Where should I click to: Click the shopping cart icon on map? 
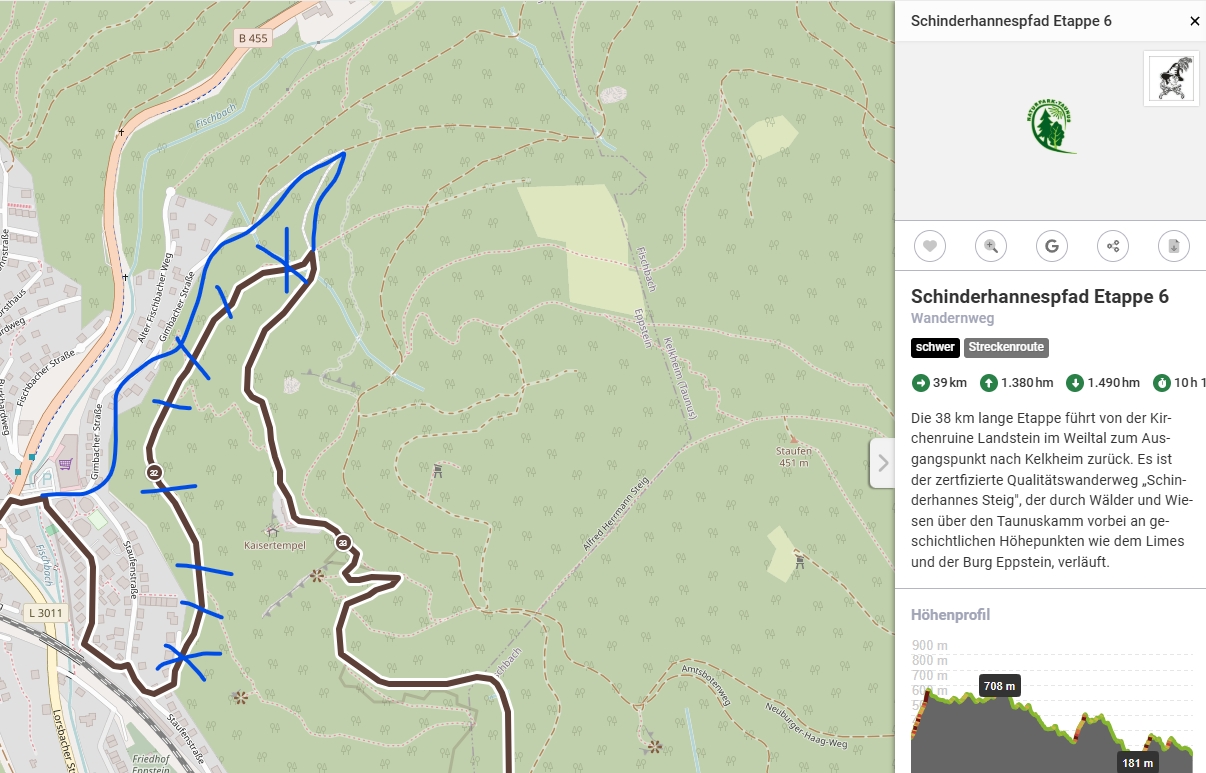65,463
